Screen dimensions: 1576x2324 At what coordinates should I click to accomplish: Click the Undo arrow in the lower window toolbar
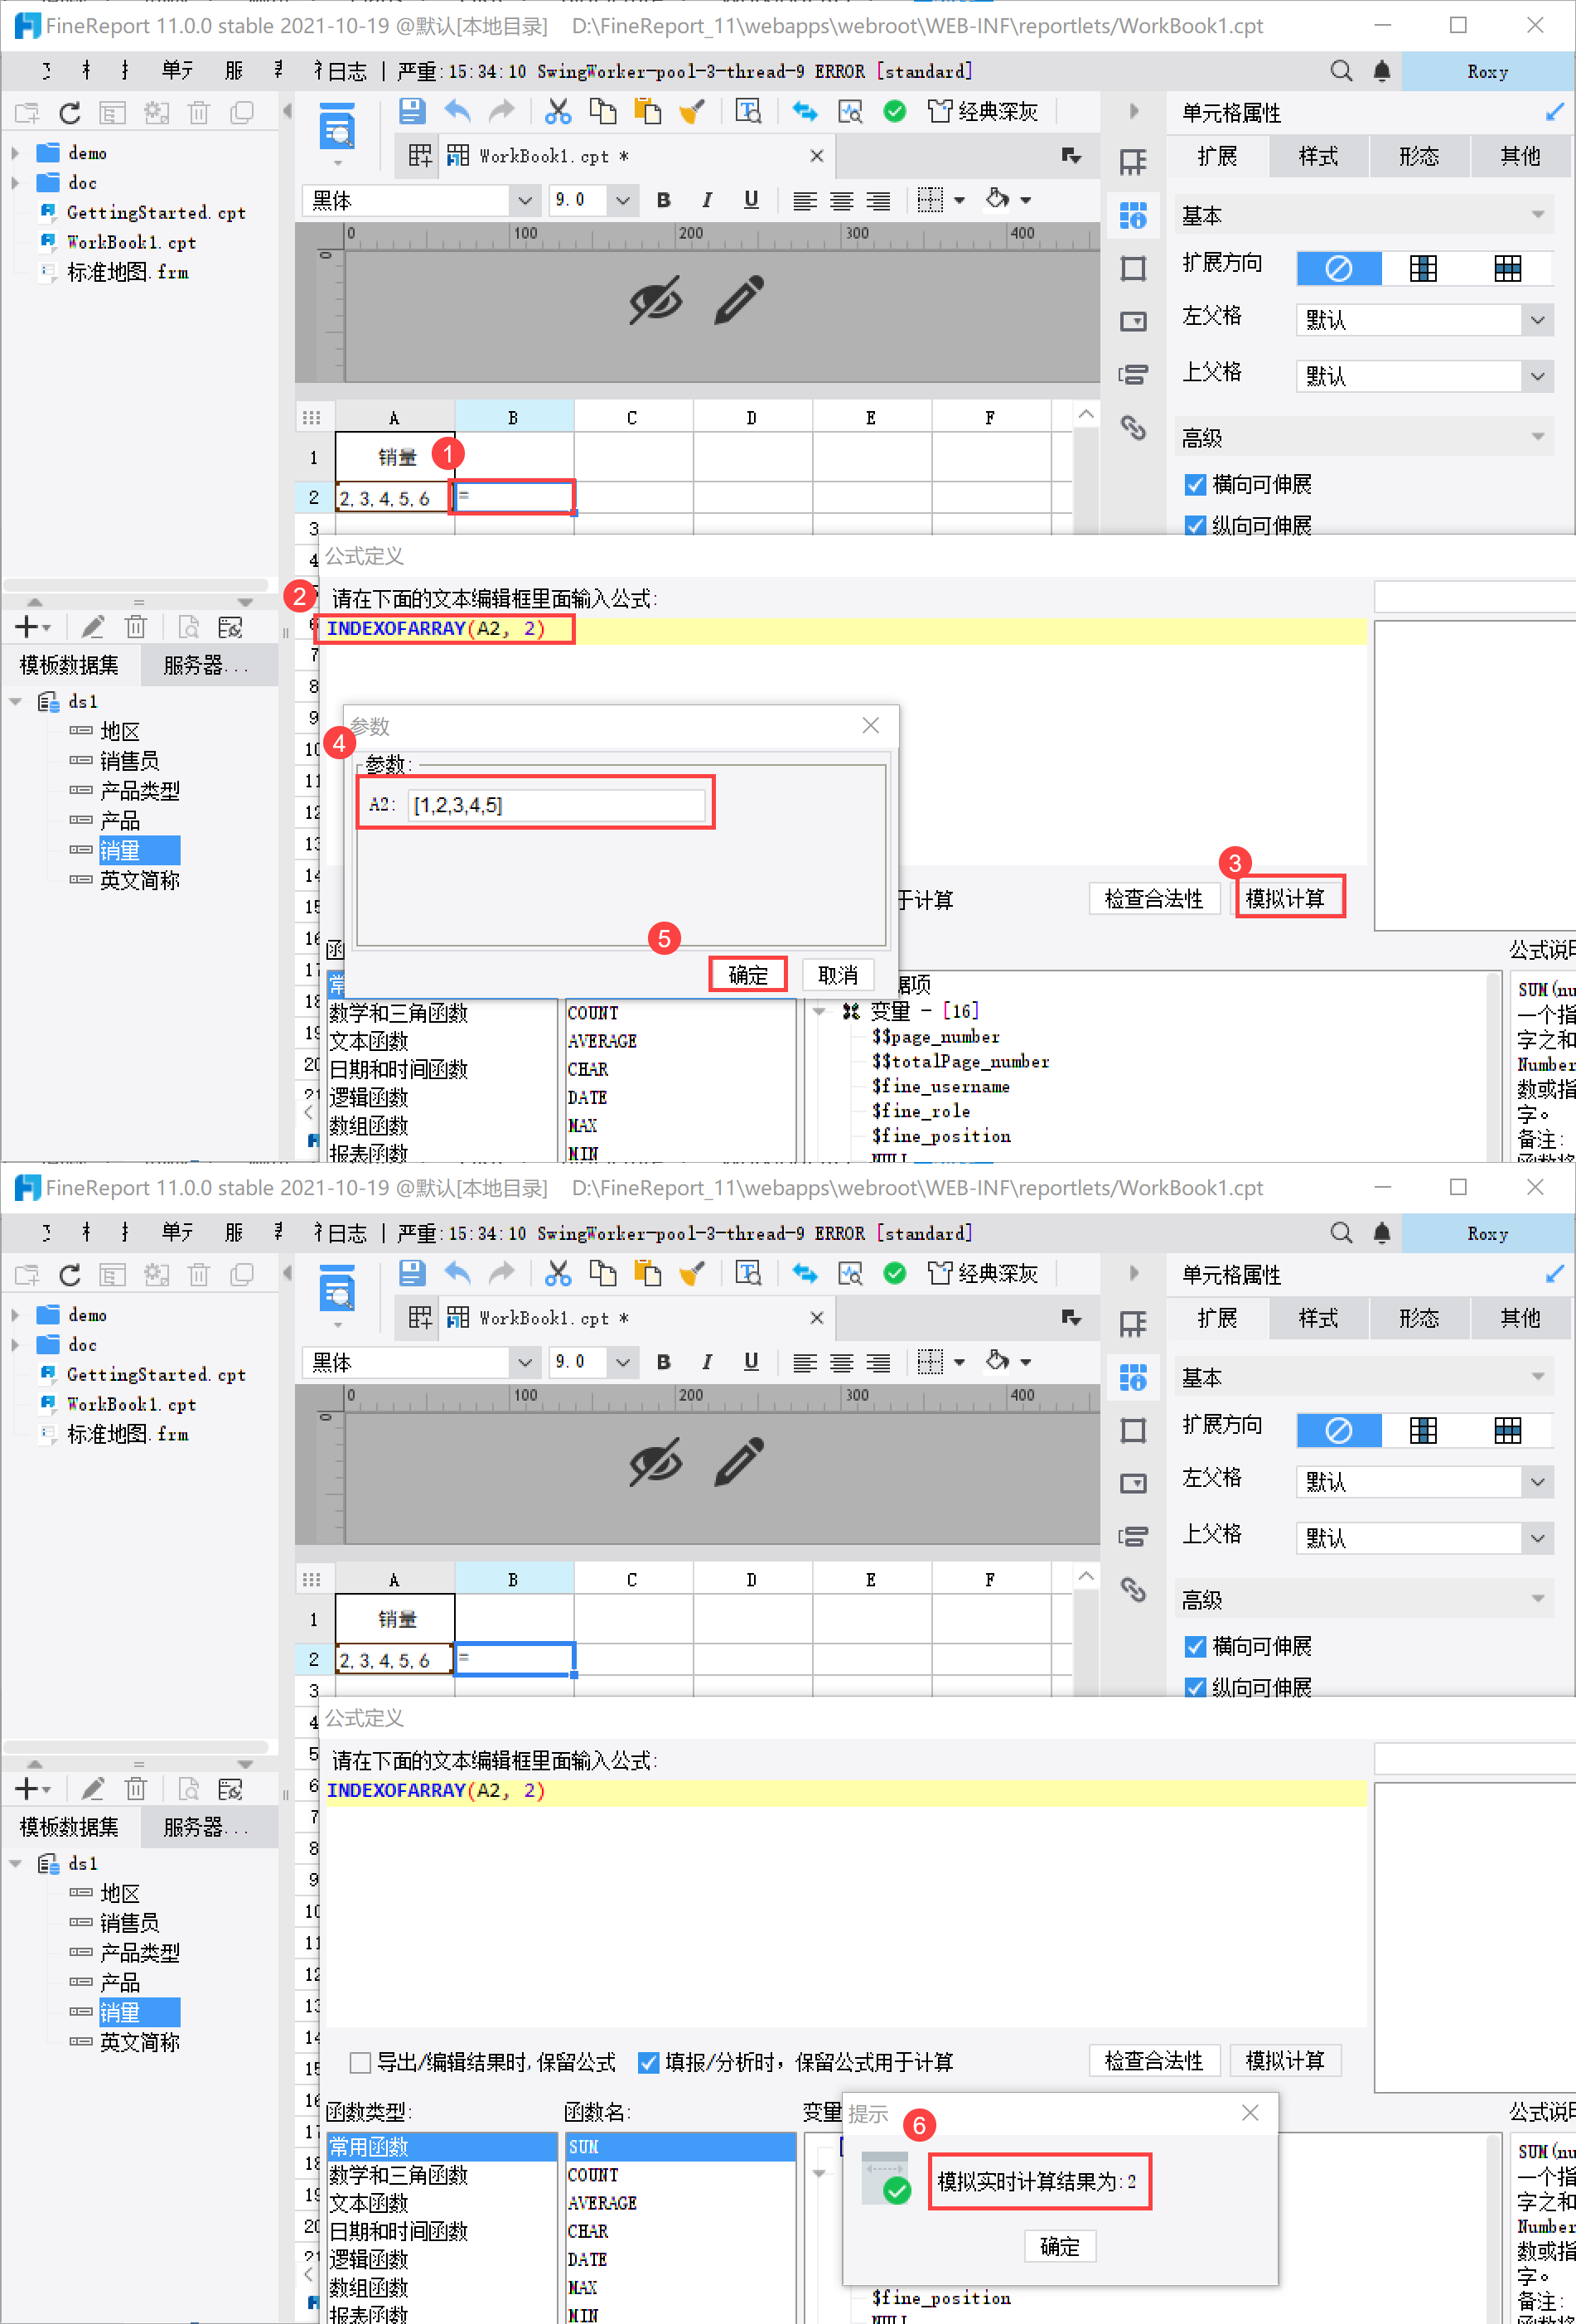pos(458,1273)
